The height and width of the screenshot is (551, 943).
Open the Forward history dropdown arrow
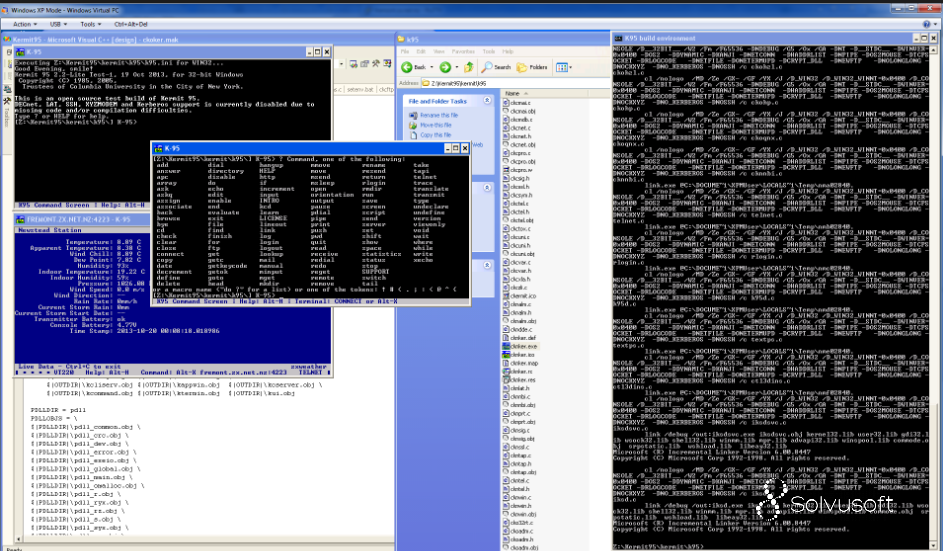click(x=456, y=67)
